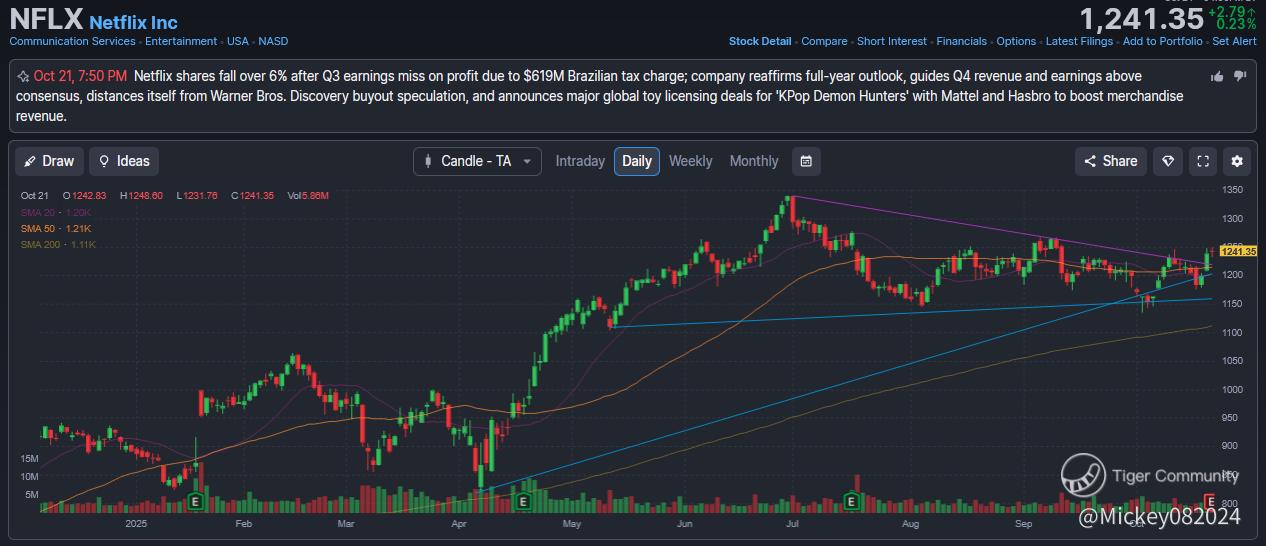Open the Stock Detail tab
1266x546 pixels.
(x=760, y=41)
